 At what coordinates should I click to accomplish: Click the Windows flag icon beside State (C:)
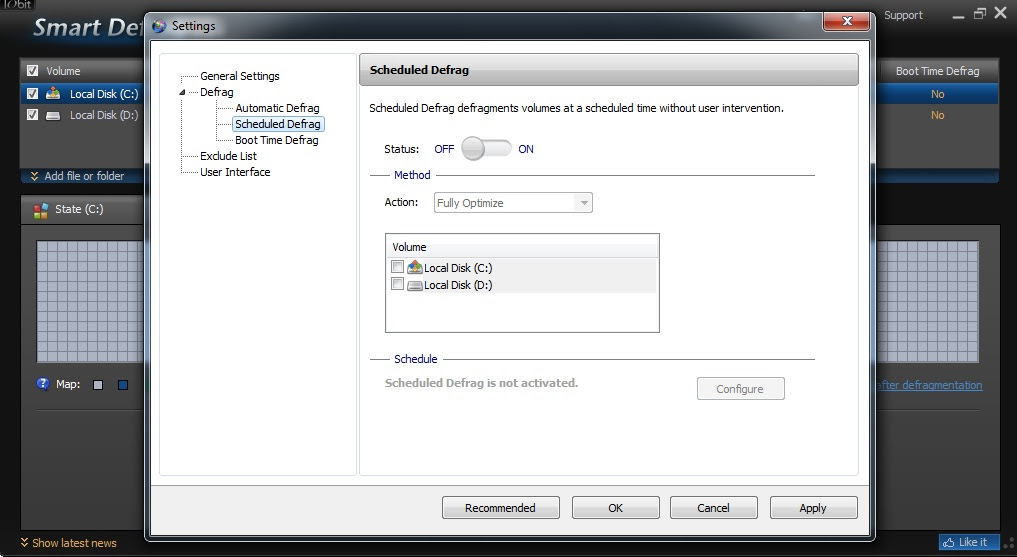click(x=41, y=209)
